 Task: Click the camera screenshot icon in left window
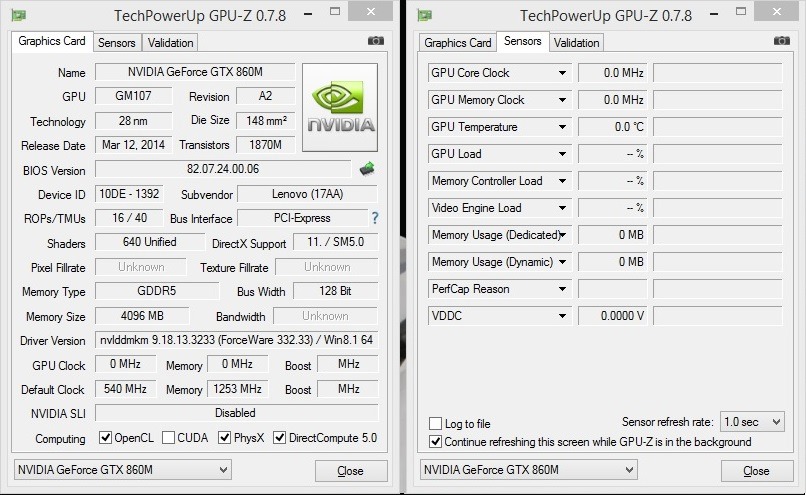[375, 41]
